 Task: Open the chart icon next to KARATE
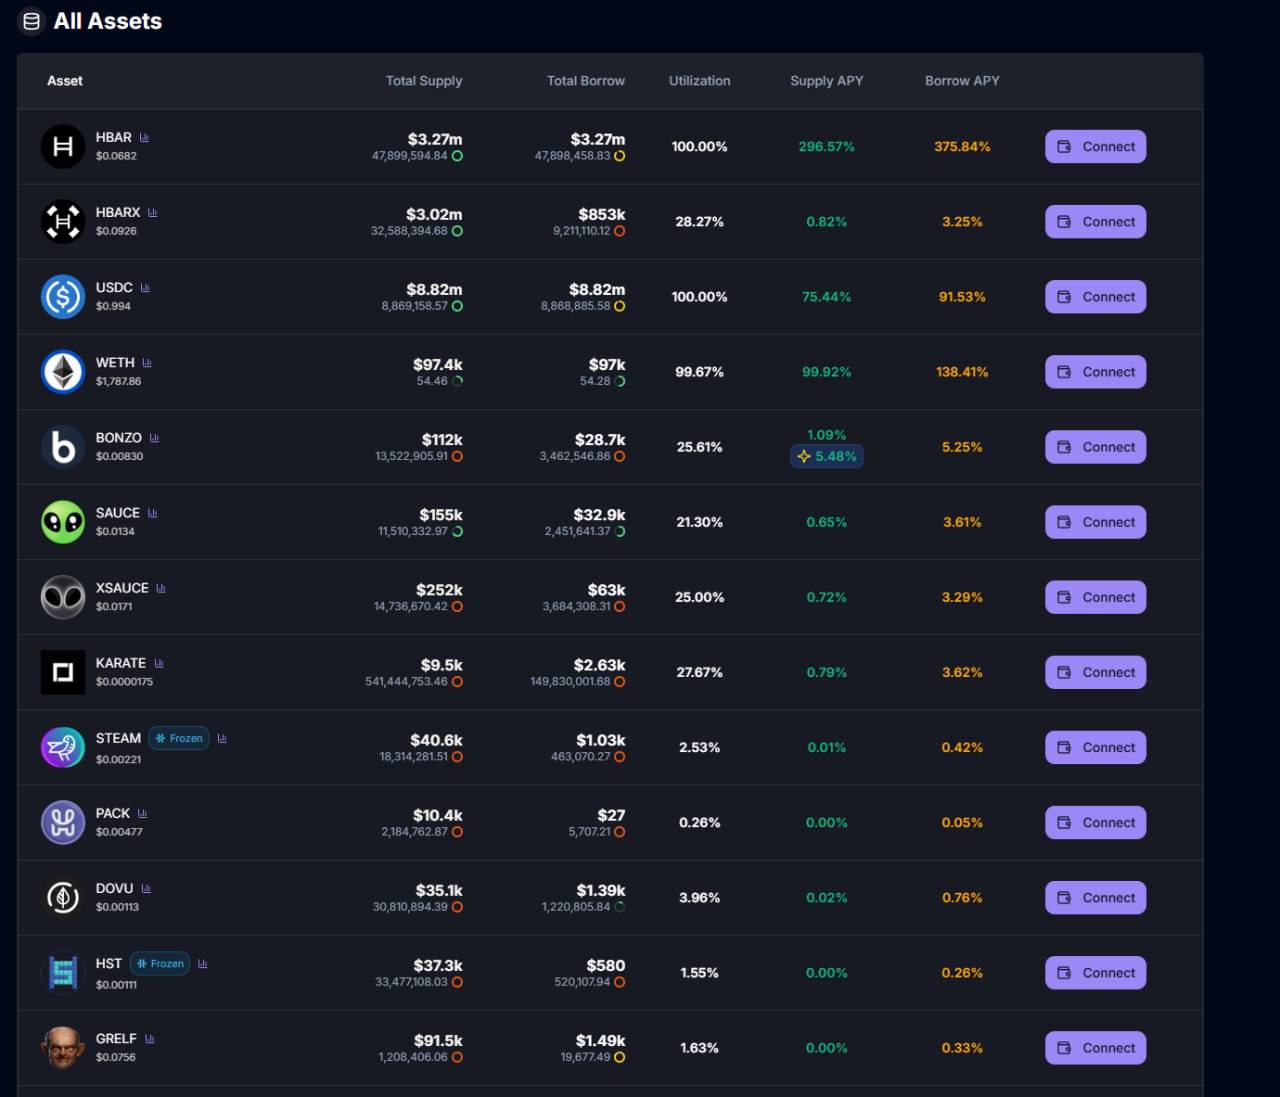(x=159, y=662)
